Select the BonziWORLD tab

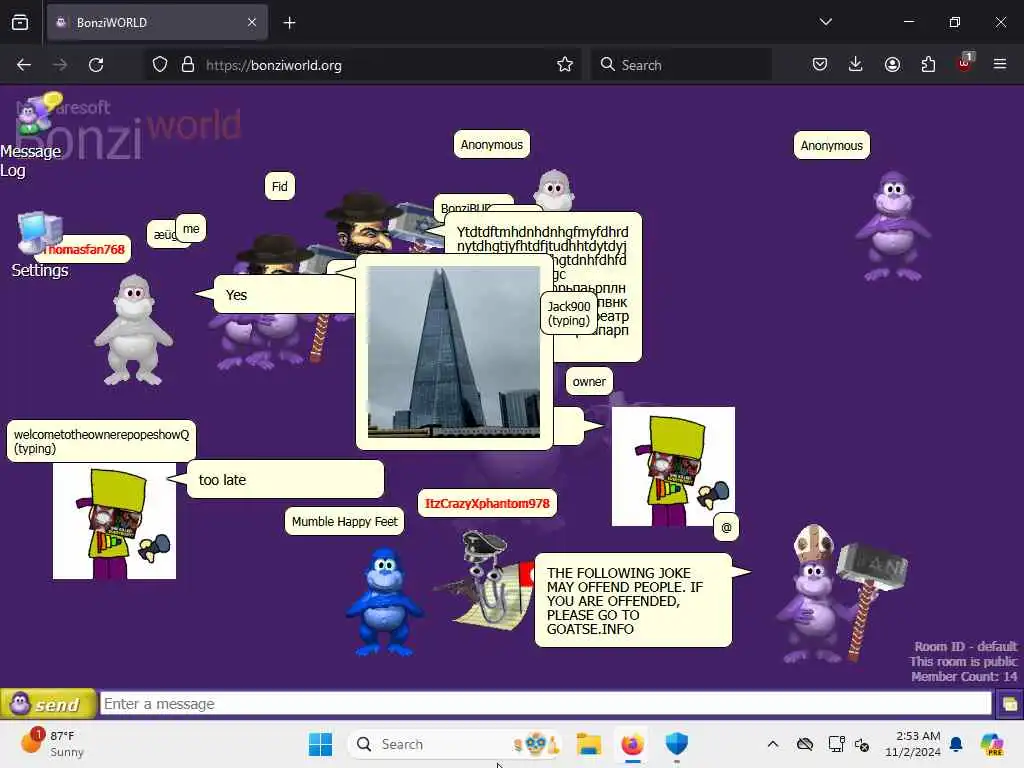coord(157,23)
